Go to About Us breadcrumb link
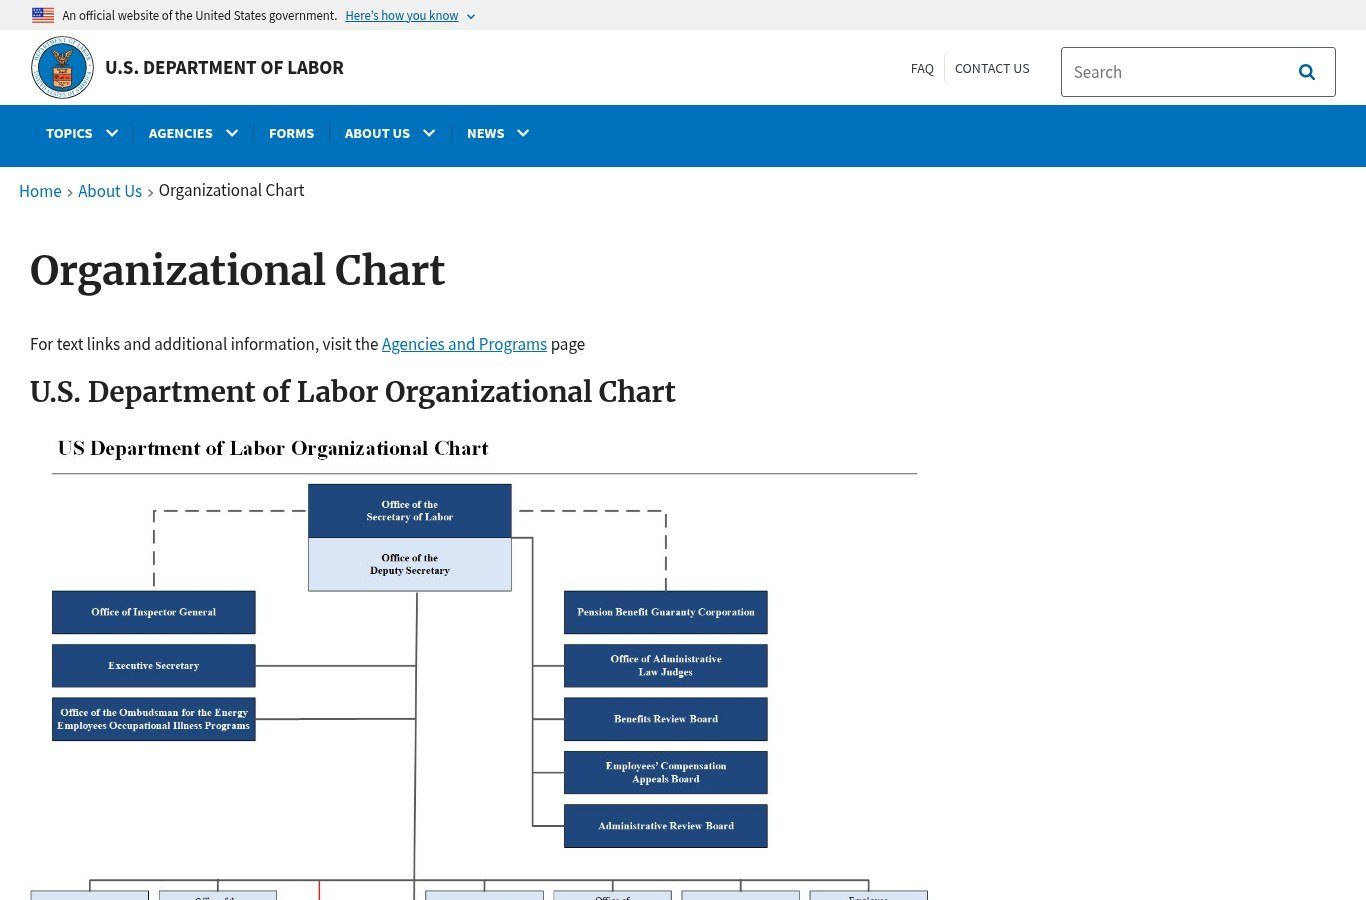 click(x=110, y=191)
